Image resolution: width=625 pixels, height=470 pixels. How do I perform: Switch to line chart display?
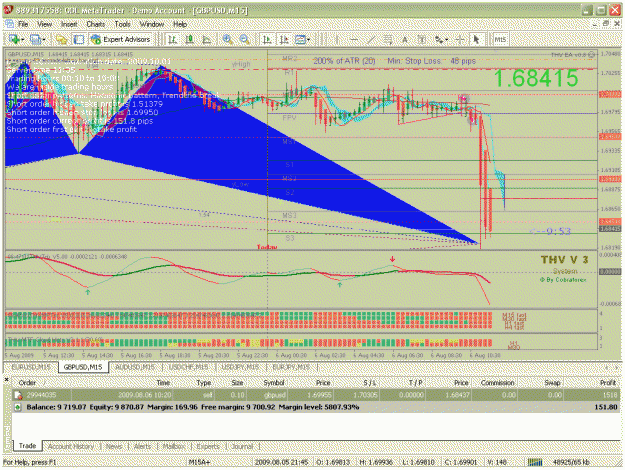[x=207, y=39]
